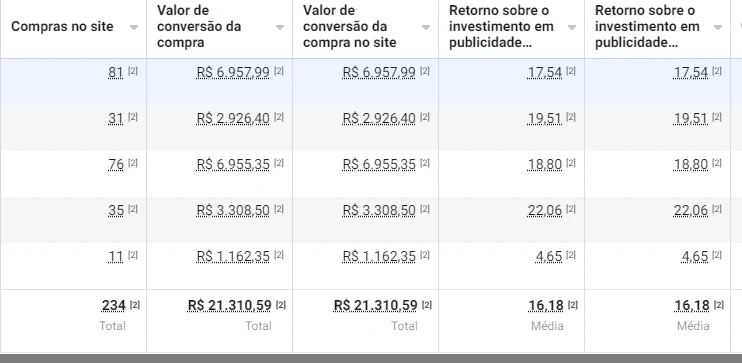
Task: Click the footnote [2] beside first ROAS 22,06
Action: click(x=571, y=209)
